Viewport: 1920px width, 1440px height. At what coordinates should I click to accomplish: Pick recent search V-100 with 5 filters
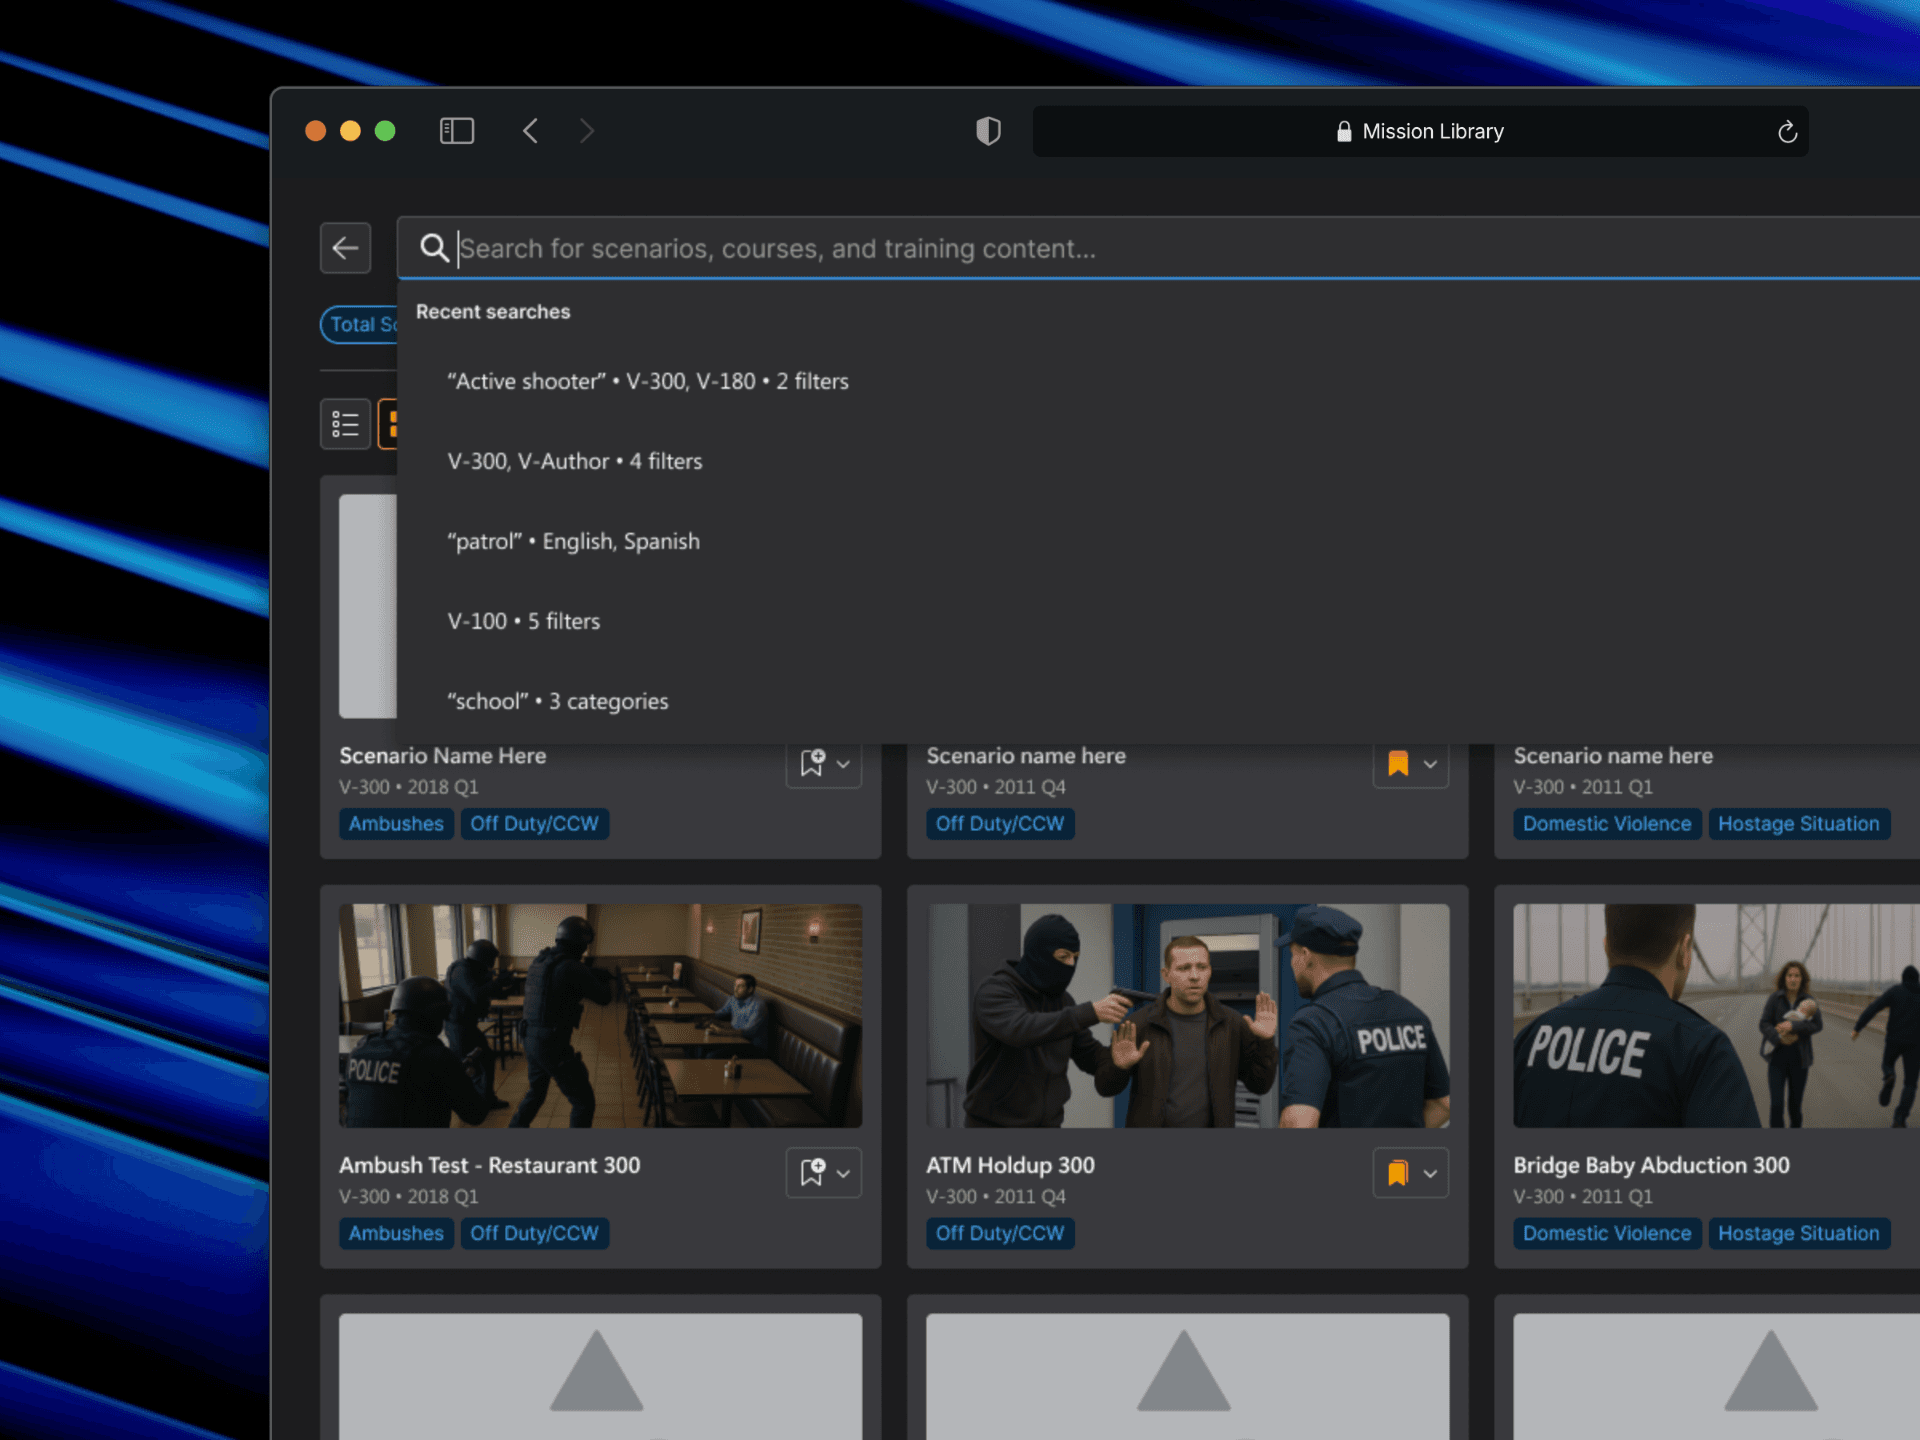click(x=523, y=621)
